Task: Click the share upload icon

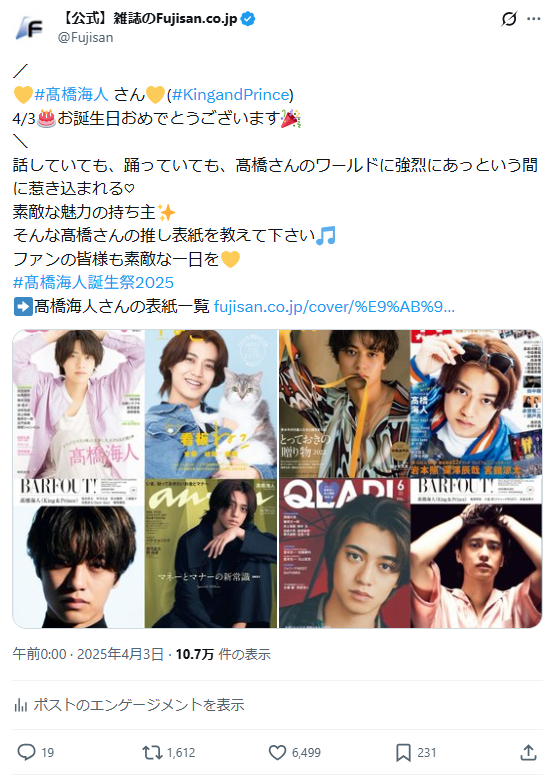Action: point(528,752)
